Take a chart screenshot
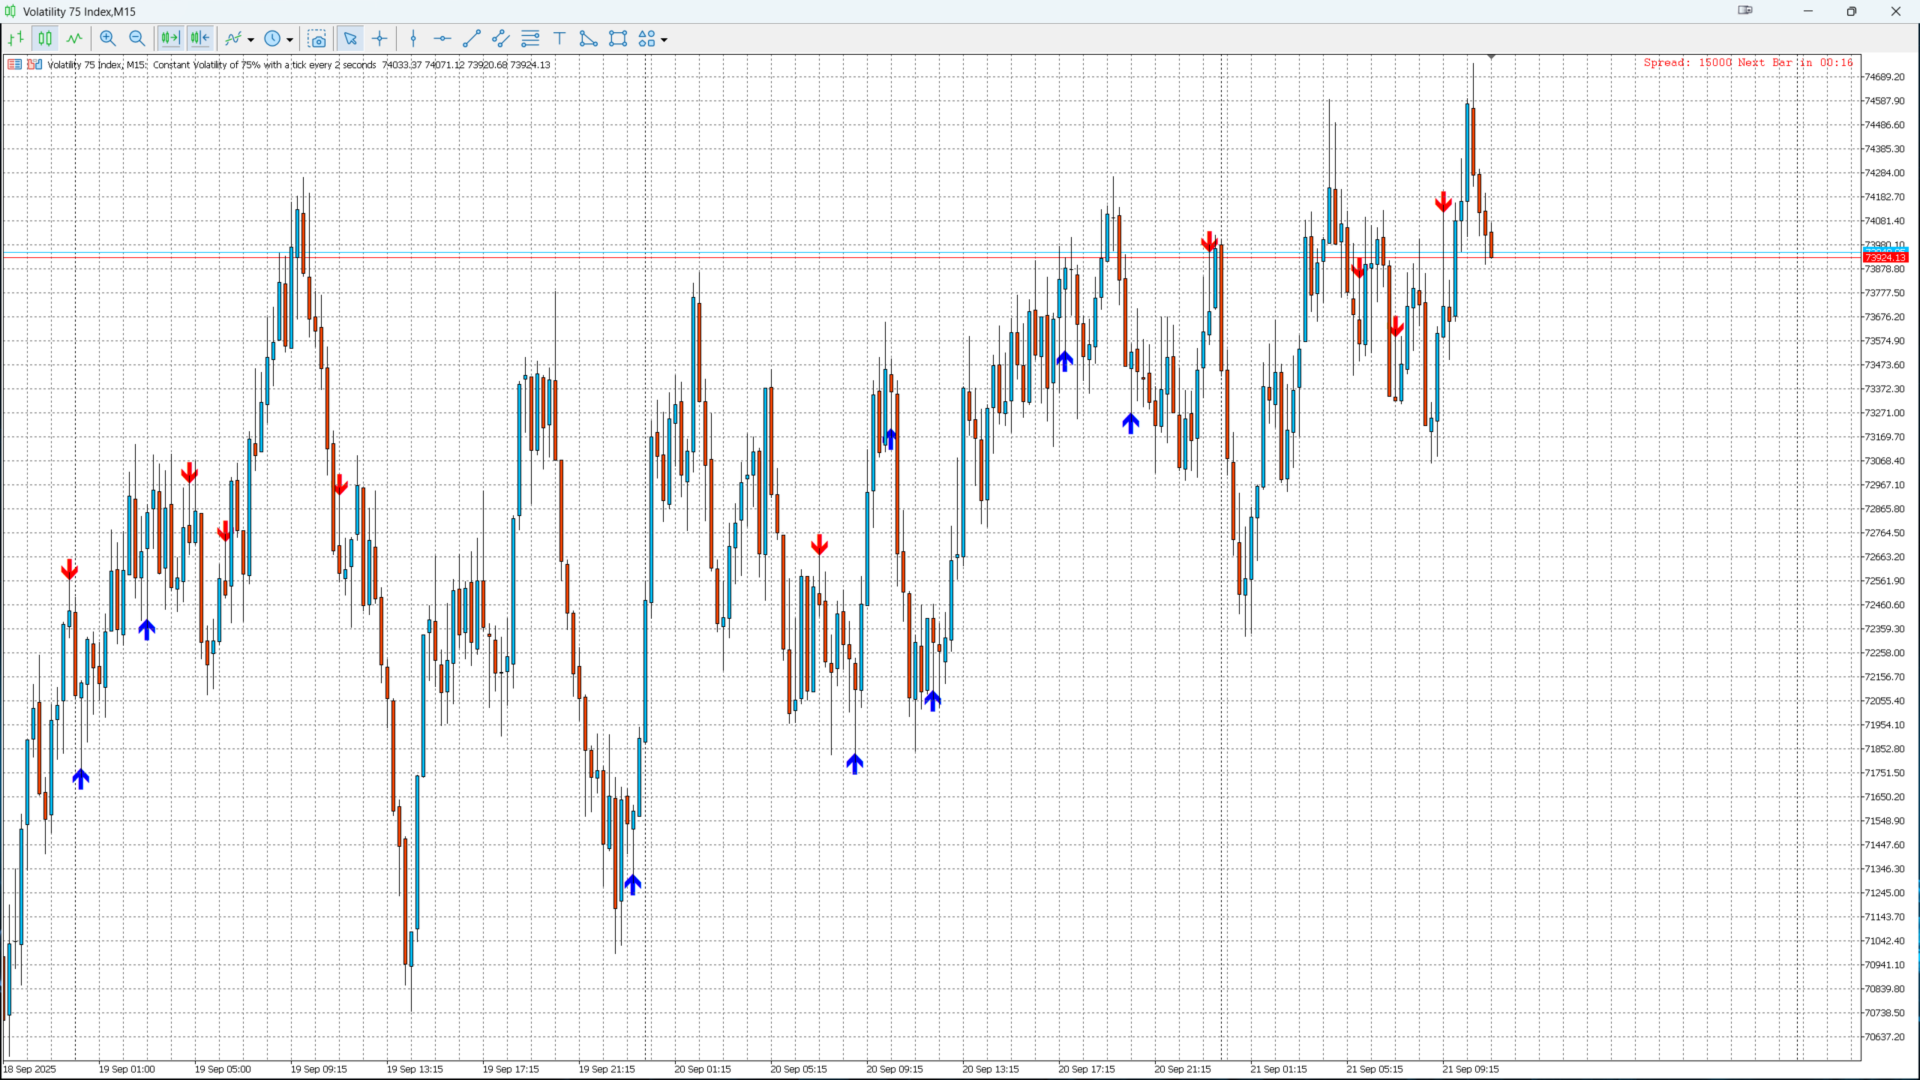The width and height of the screenshot is (1920, 1080). tap(317, 39)
